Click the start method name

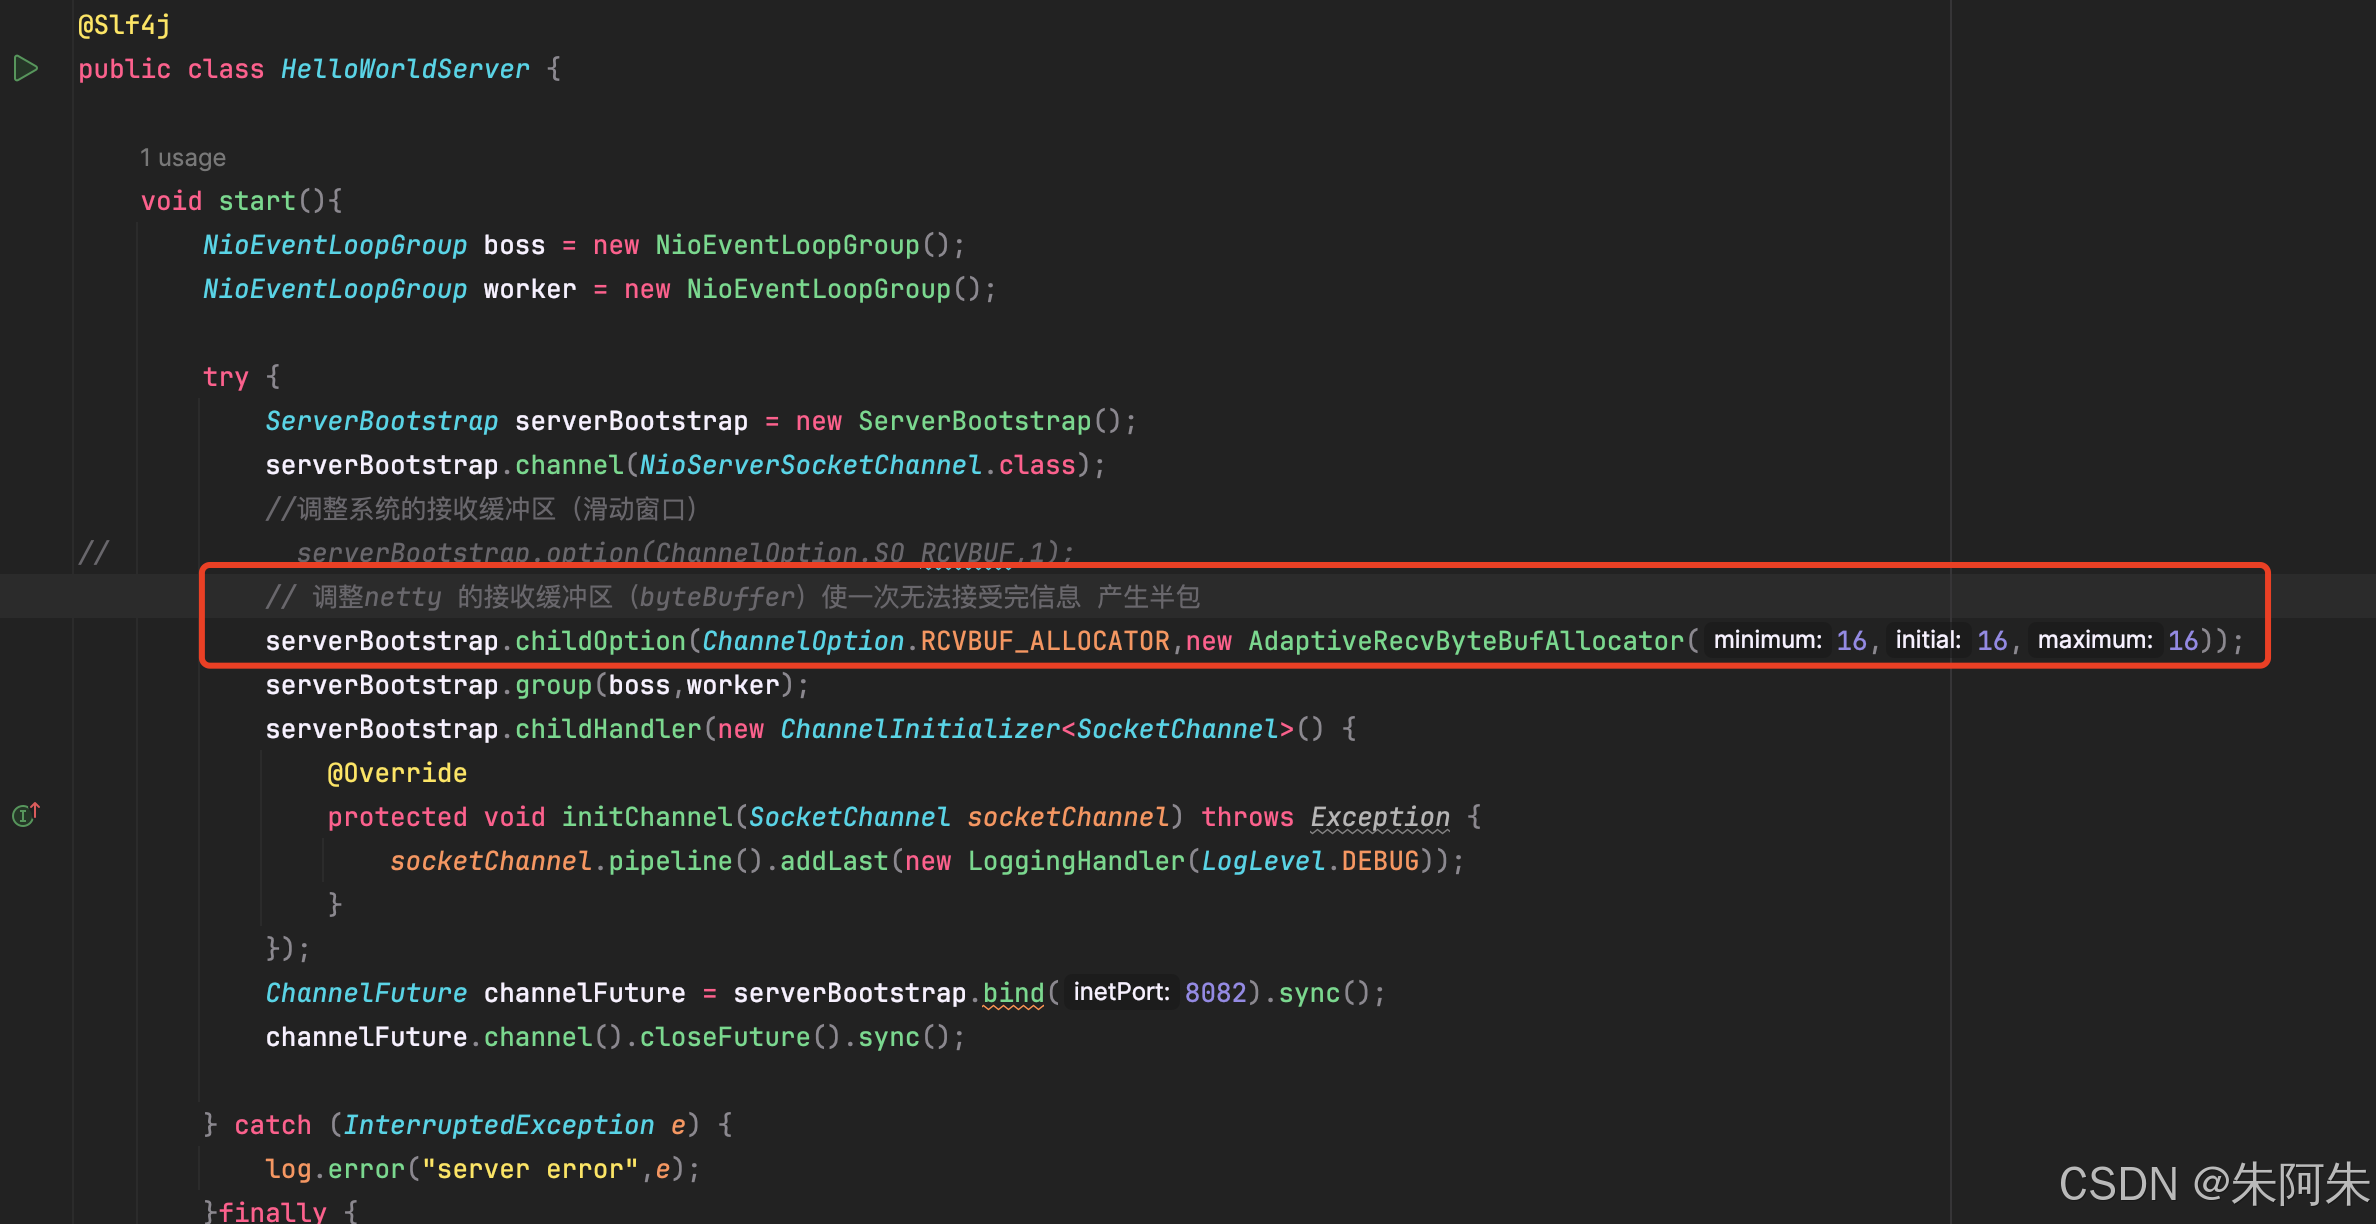point(257,201)
